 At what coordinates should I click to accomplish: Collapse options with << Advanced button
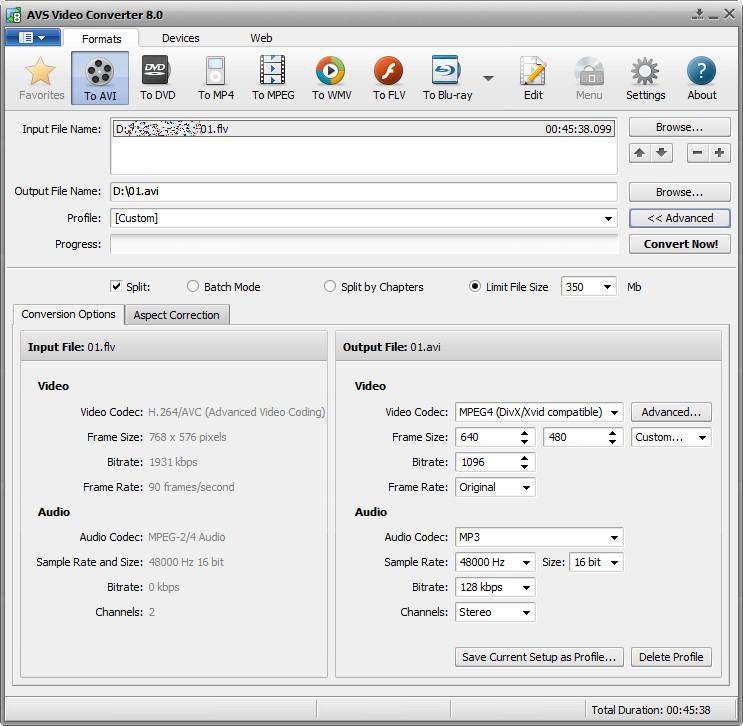[x=680, y=218]
